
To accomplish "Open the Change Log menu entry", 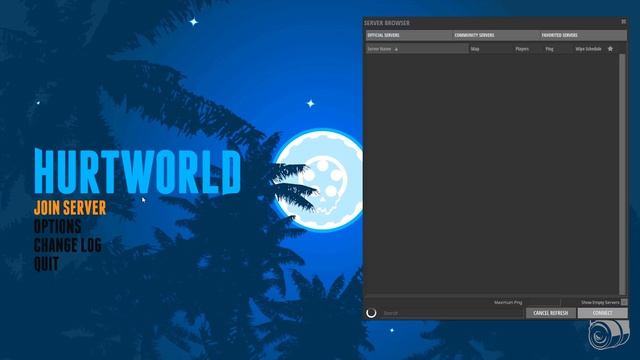I will pos(68,245).
